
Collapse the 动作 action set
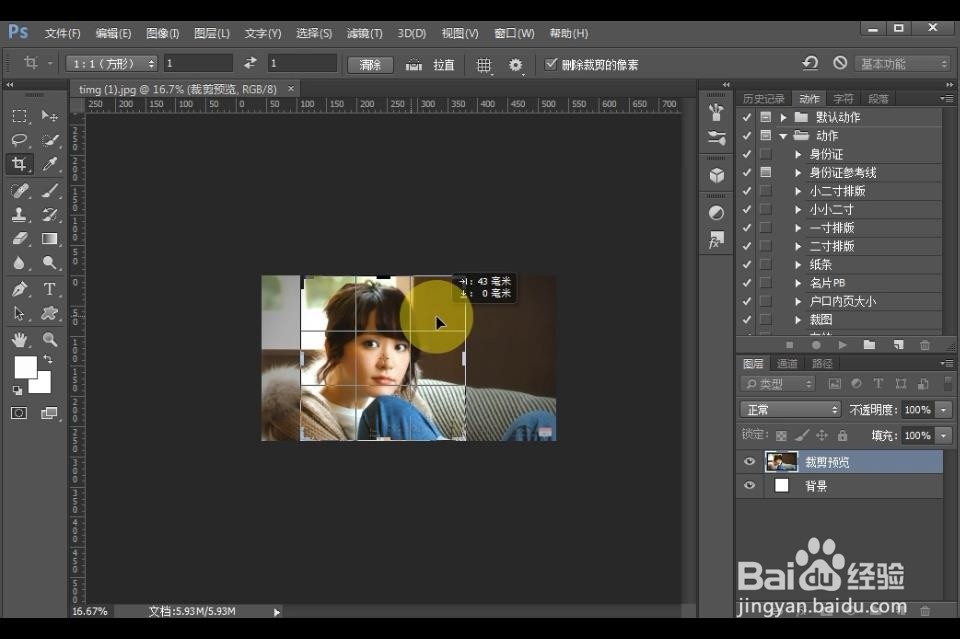(783, 136)
